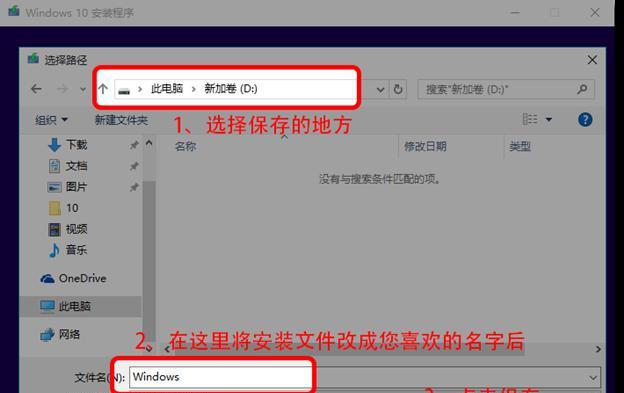624x393 pixels.
Task: Click the Windows 10 安装程序 title icon
Action: click(14, 11)
